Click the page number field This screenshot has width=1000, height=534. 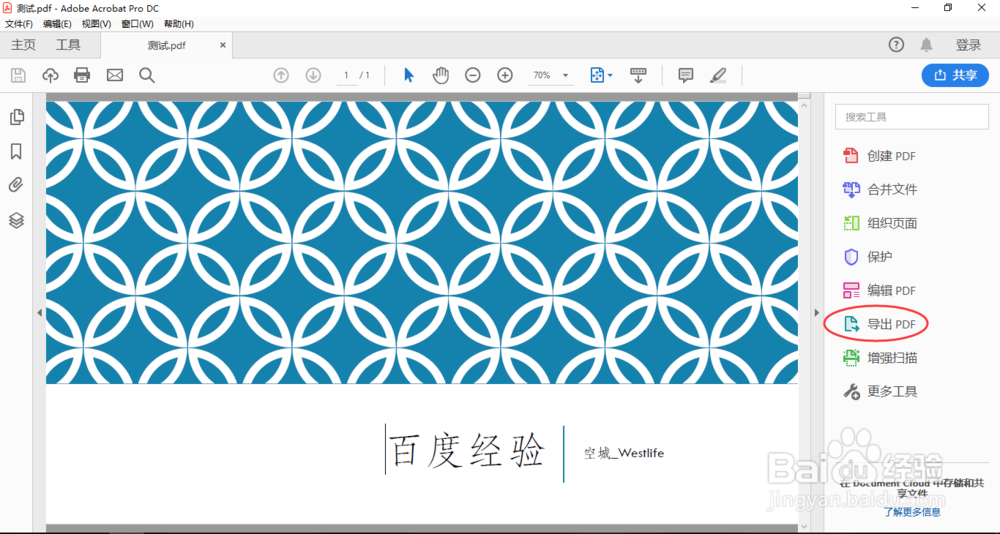pos(346,75)
